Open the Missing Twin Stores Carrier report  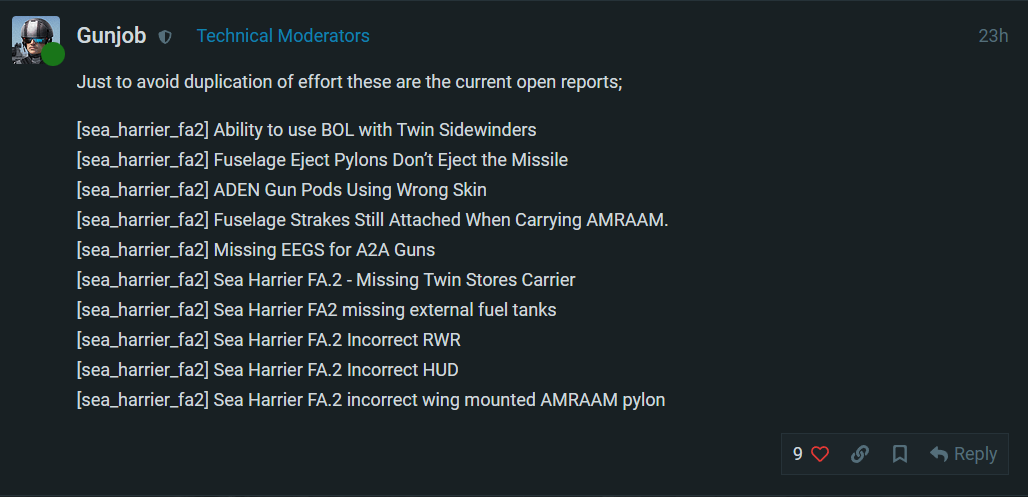point(326,280)
